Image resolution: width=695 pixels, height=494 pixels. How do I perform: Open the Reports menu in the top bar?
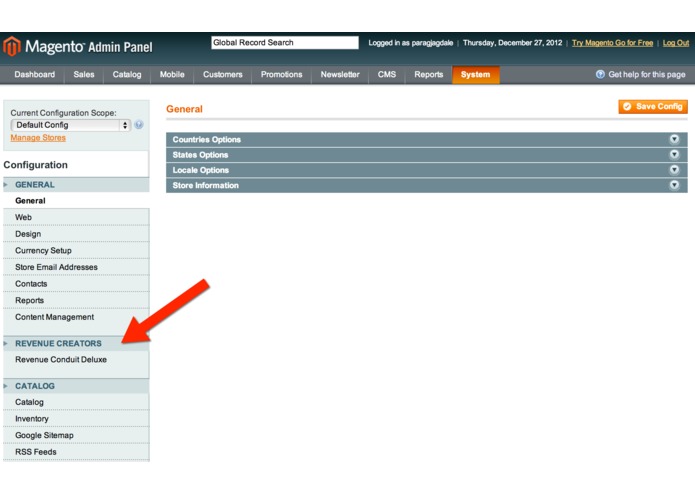(x=429, y=74)
